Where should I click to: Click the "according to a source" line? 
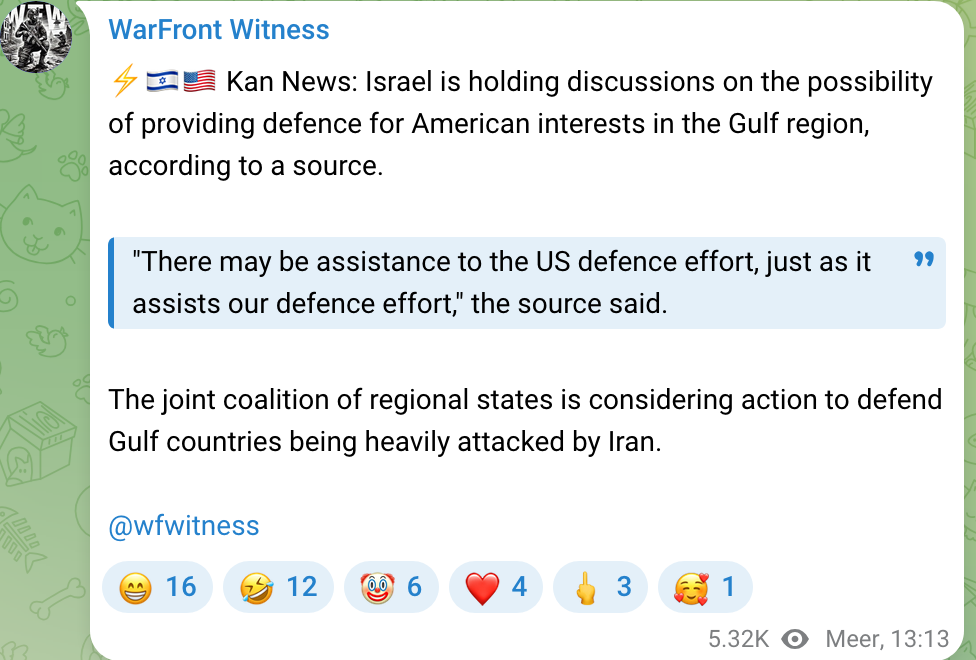246,165
